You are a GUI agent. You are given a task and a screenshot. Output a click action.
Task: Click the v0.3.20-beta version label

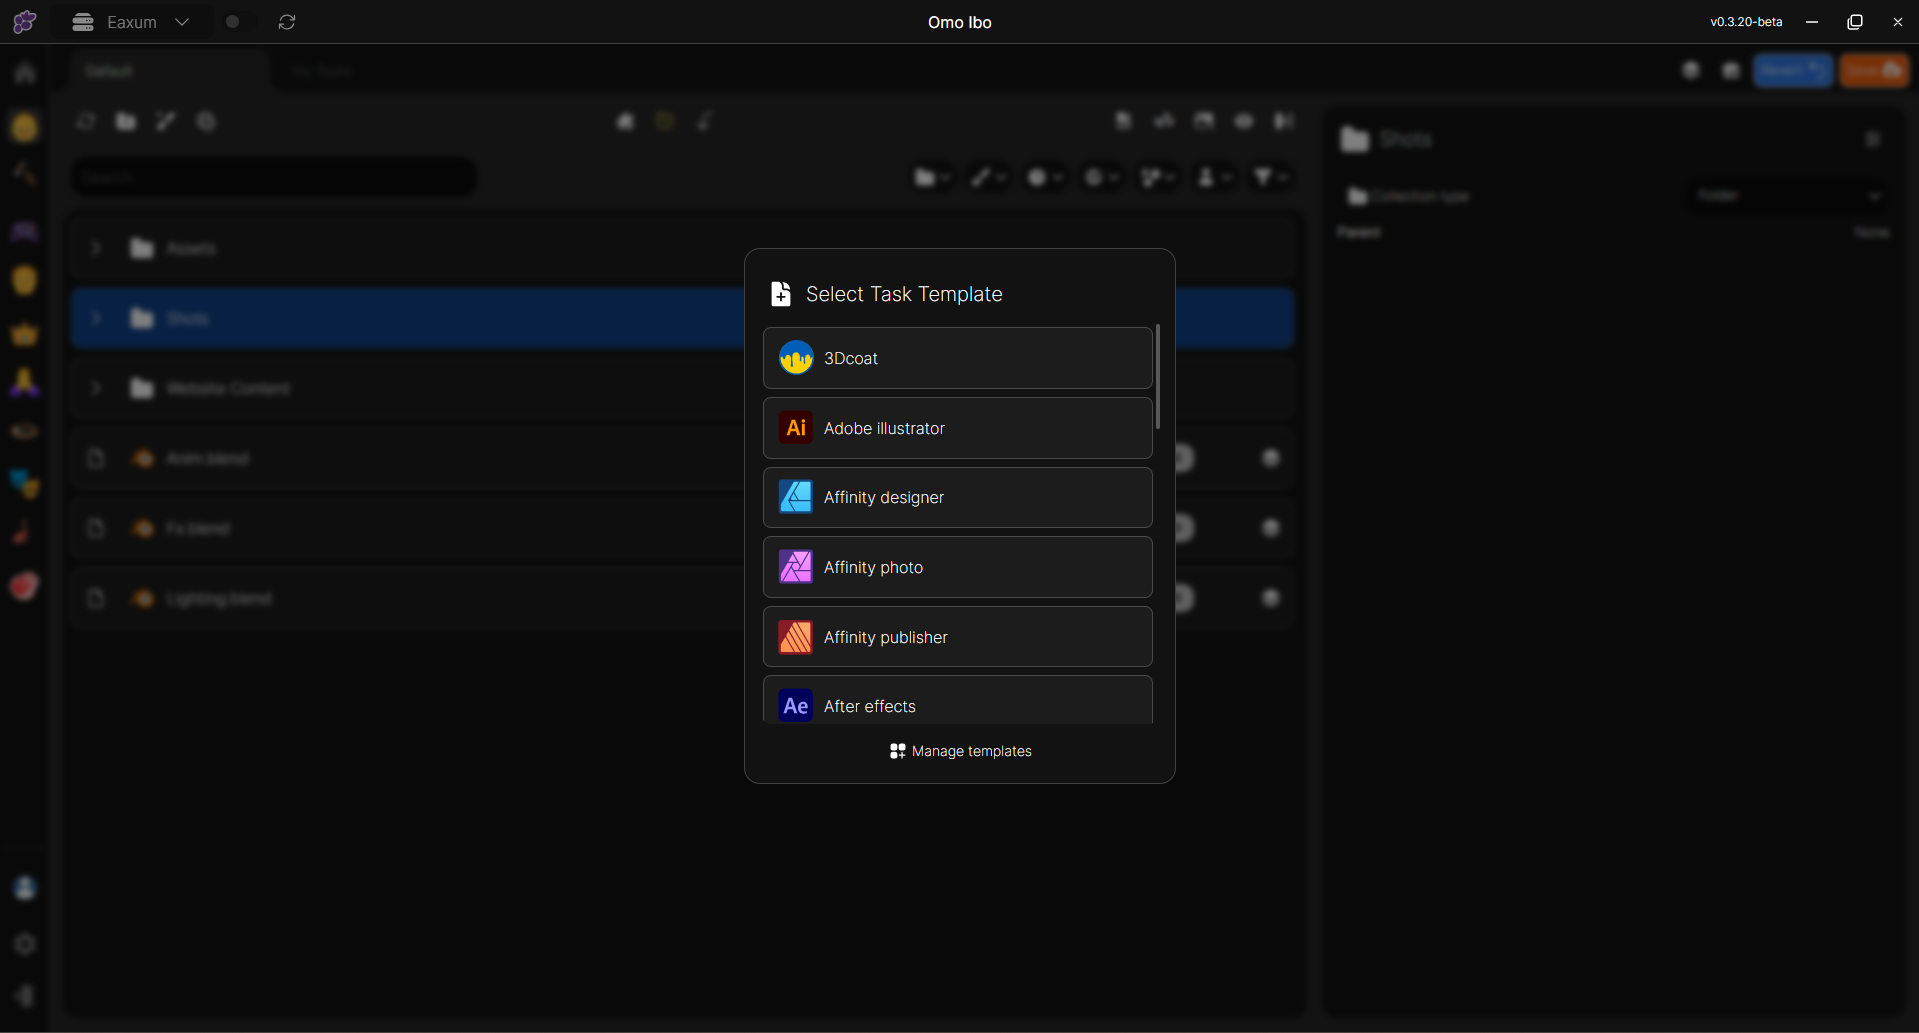tap(1746, 22)
